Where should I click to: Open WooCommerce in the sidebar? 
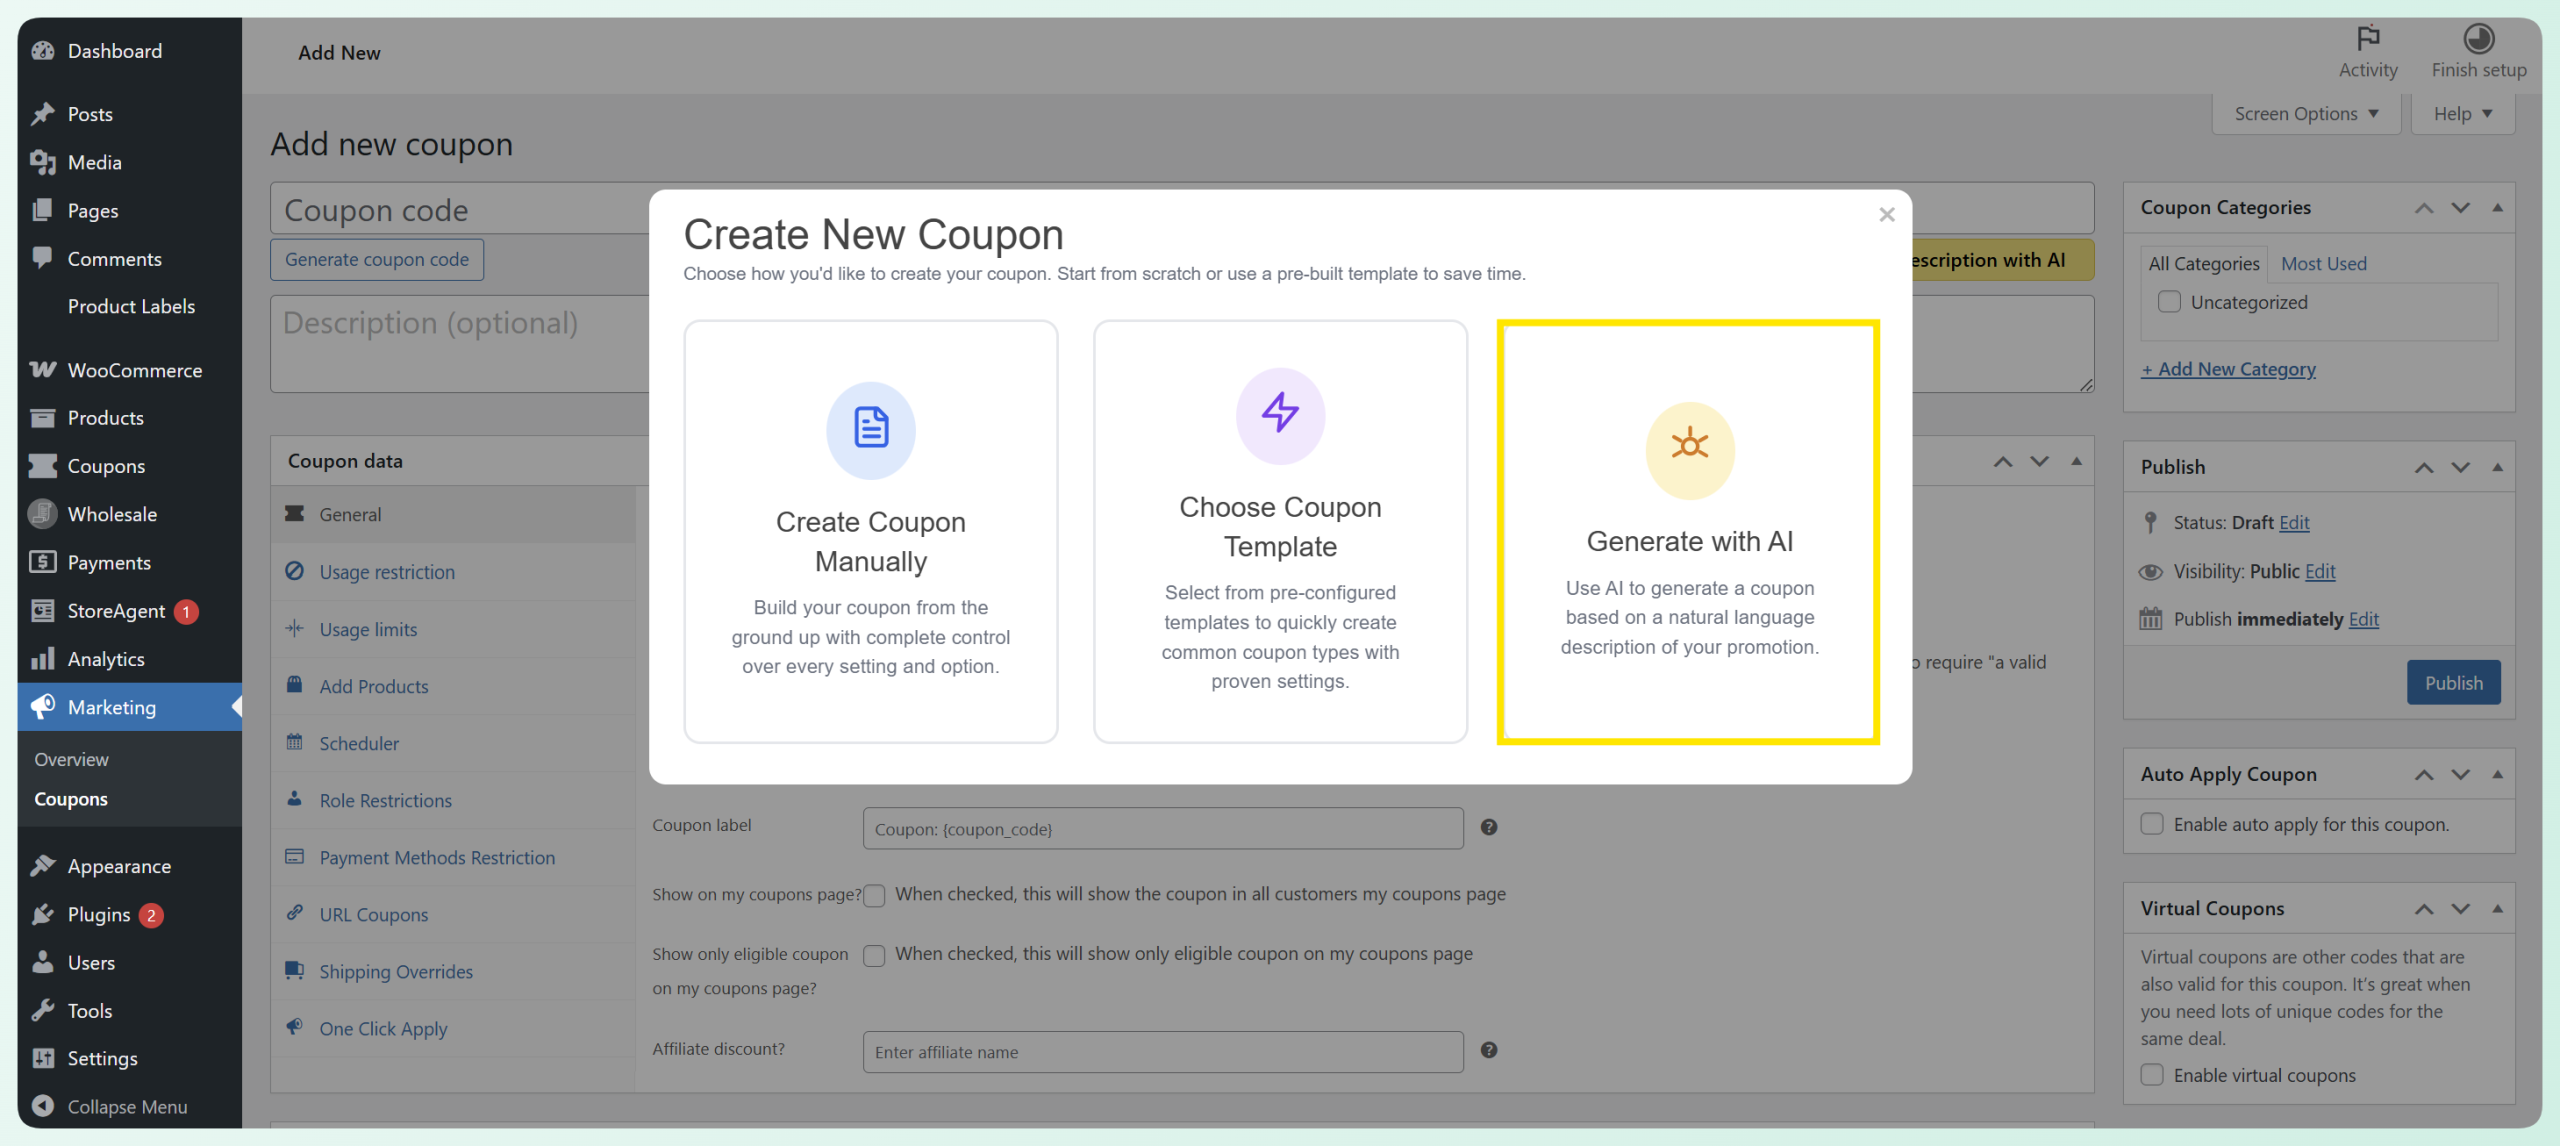point(134,370)
